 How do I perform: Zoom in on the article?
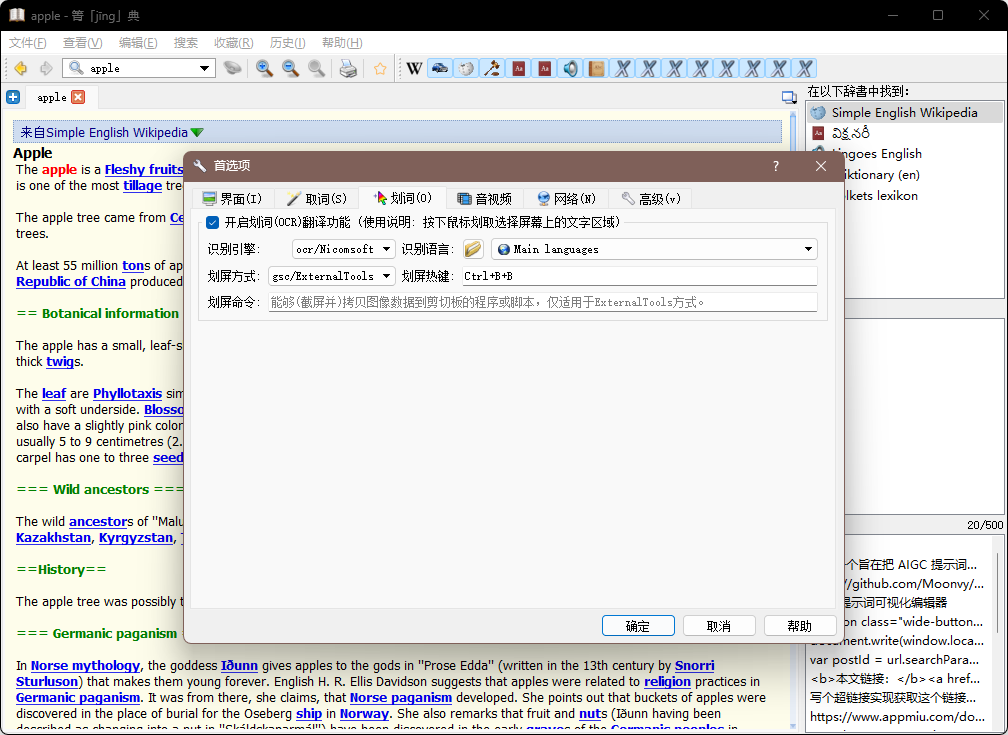(x=264, y=68)
